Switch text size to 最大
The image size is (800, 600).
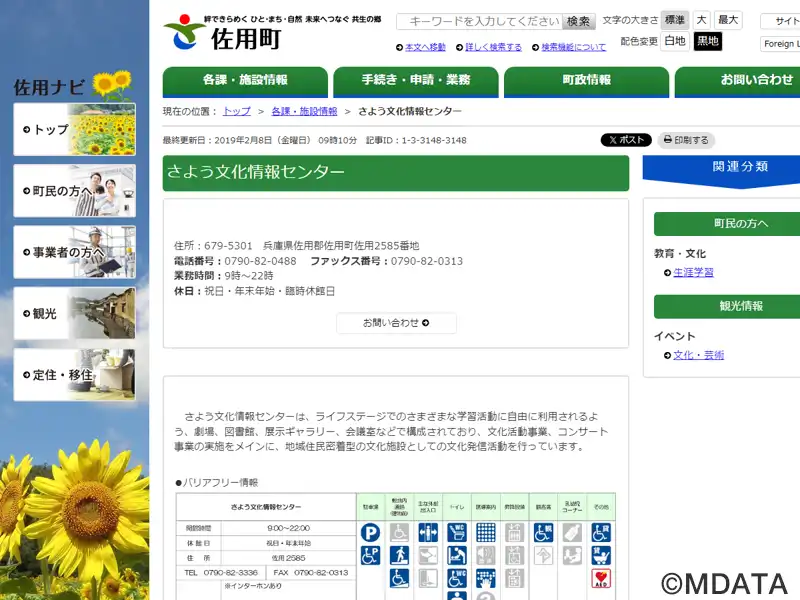coord(728,20)
